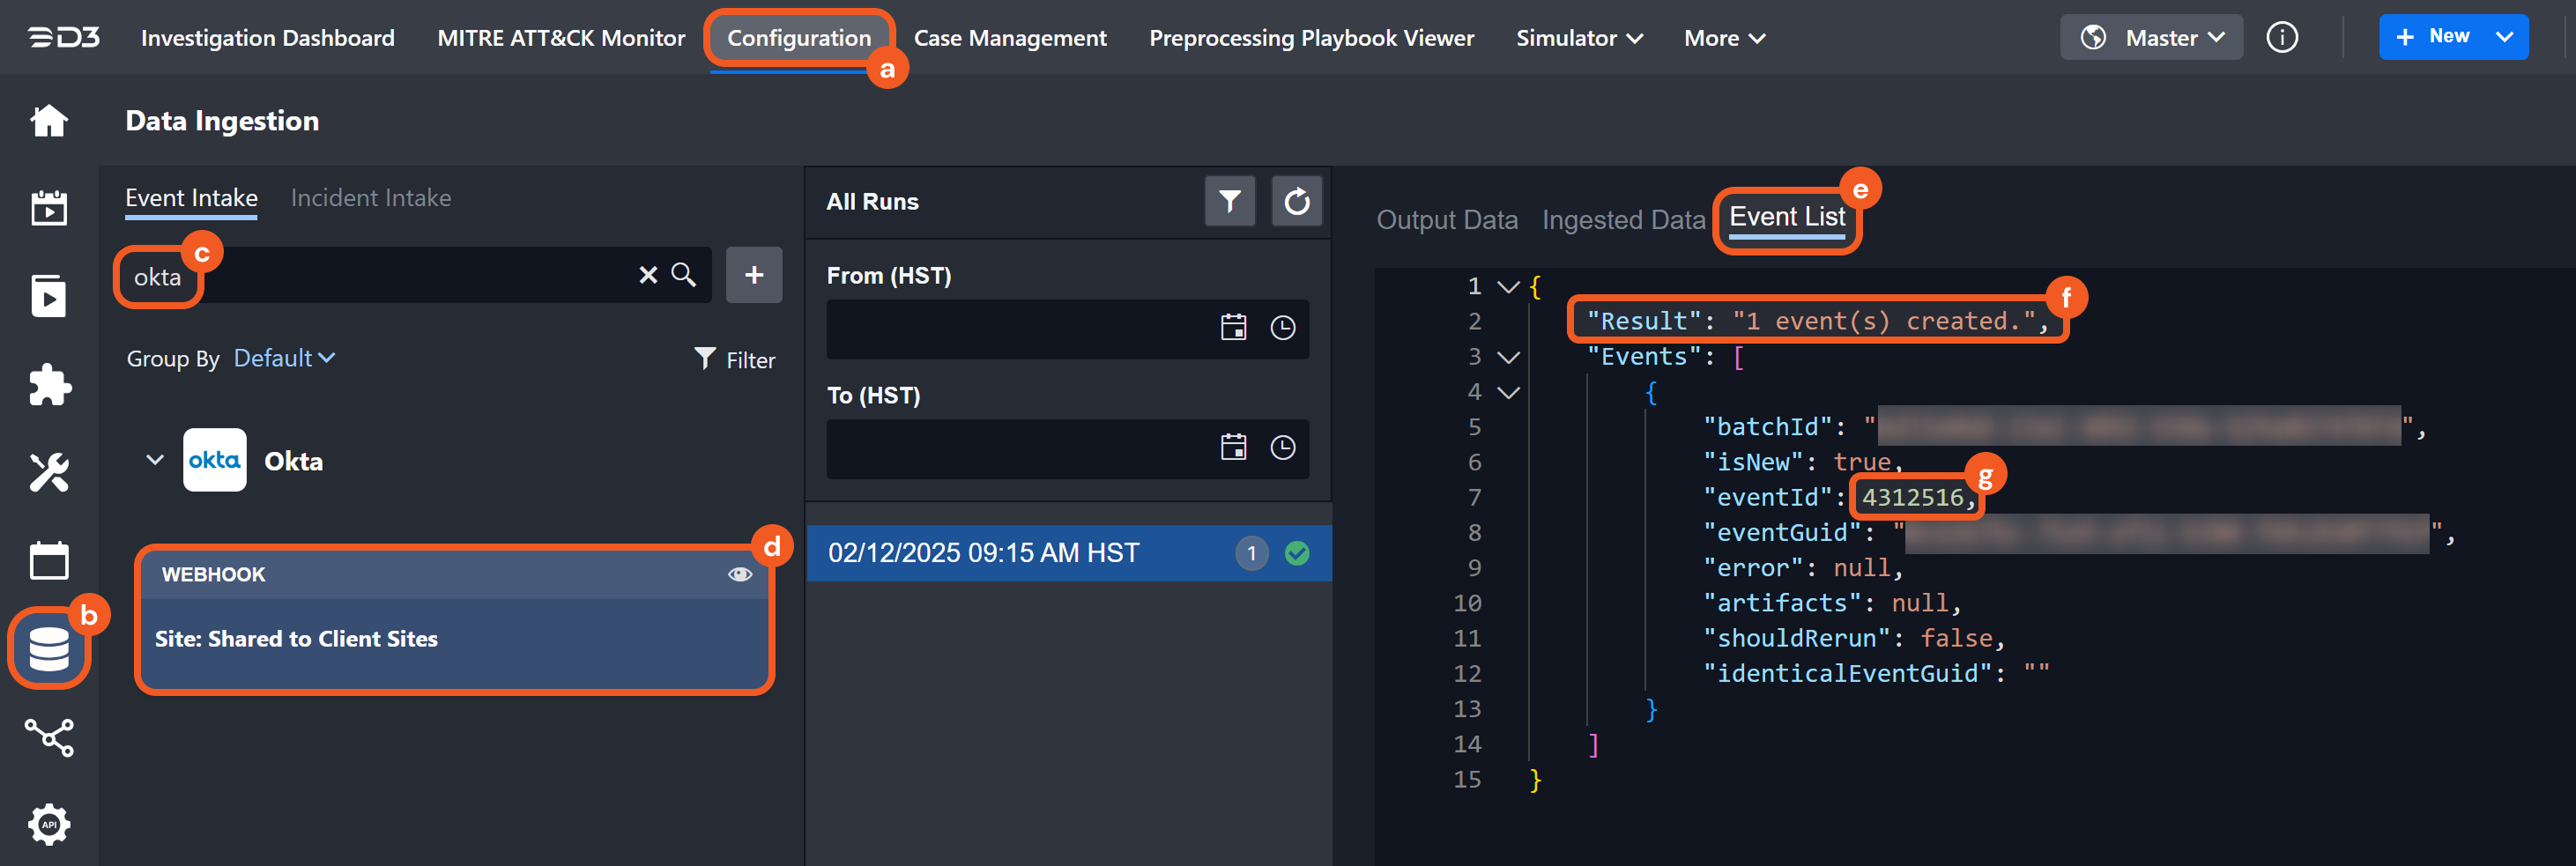2576x866 pixels.
Task: Open the Group By Default dropdown
Action: (284, 358)
